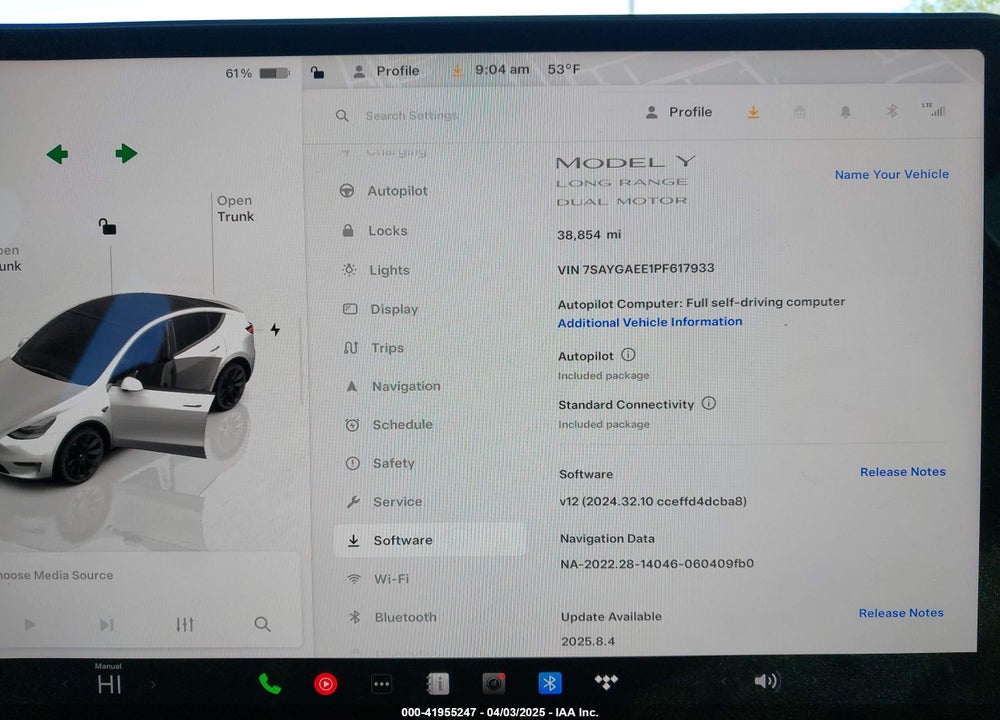Screen dimensions: 1000x720
Task: Decrease volume with the left chevron
Action: coord(724,681)
